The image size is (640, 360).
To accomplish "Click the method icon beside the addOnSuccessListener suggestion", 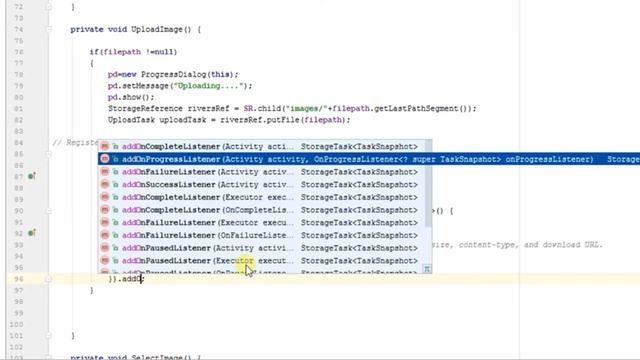I will pos(105,184).
